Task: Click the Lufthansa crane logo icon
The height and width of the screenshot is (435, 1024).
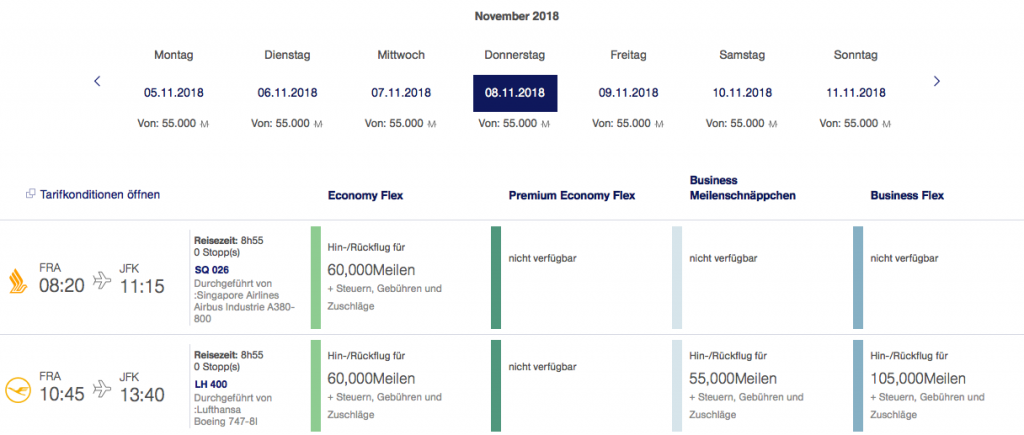Action: 16,389
